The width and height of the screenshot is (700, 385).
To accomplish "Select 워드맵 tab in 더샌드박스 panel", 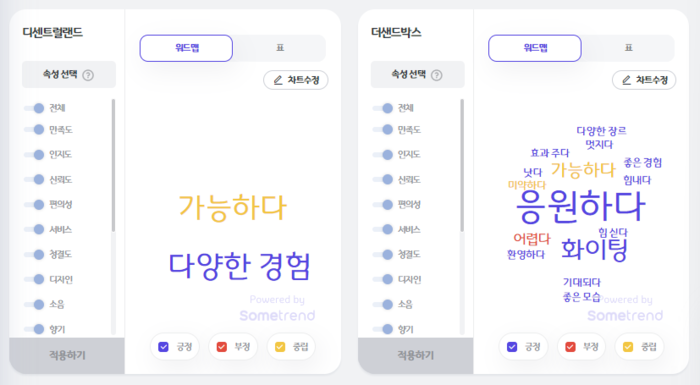I will pyautogui.click(x=535, y=48).
